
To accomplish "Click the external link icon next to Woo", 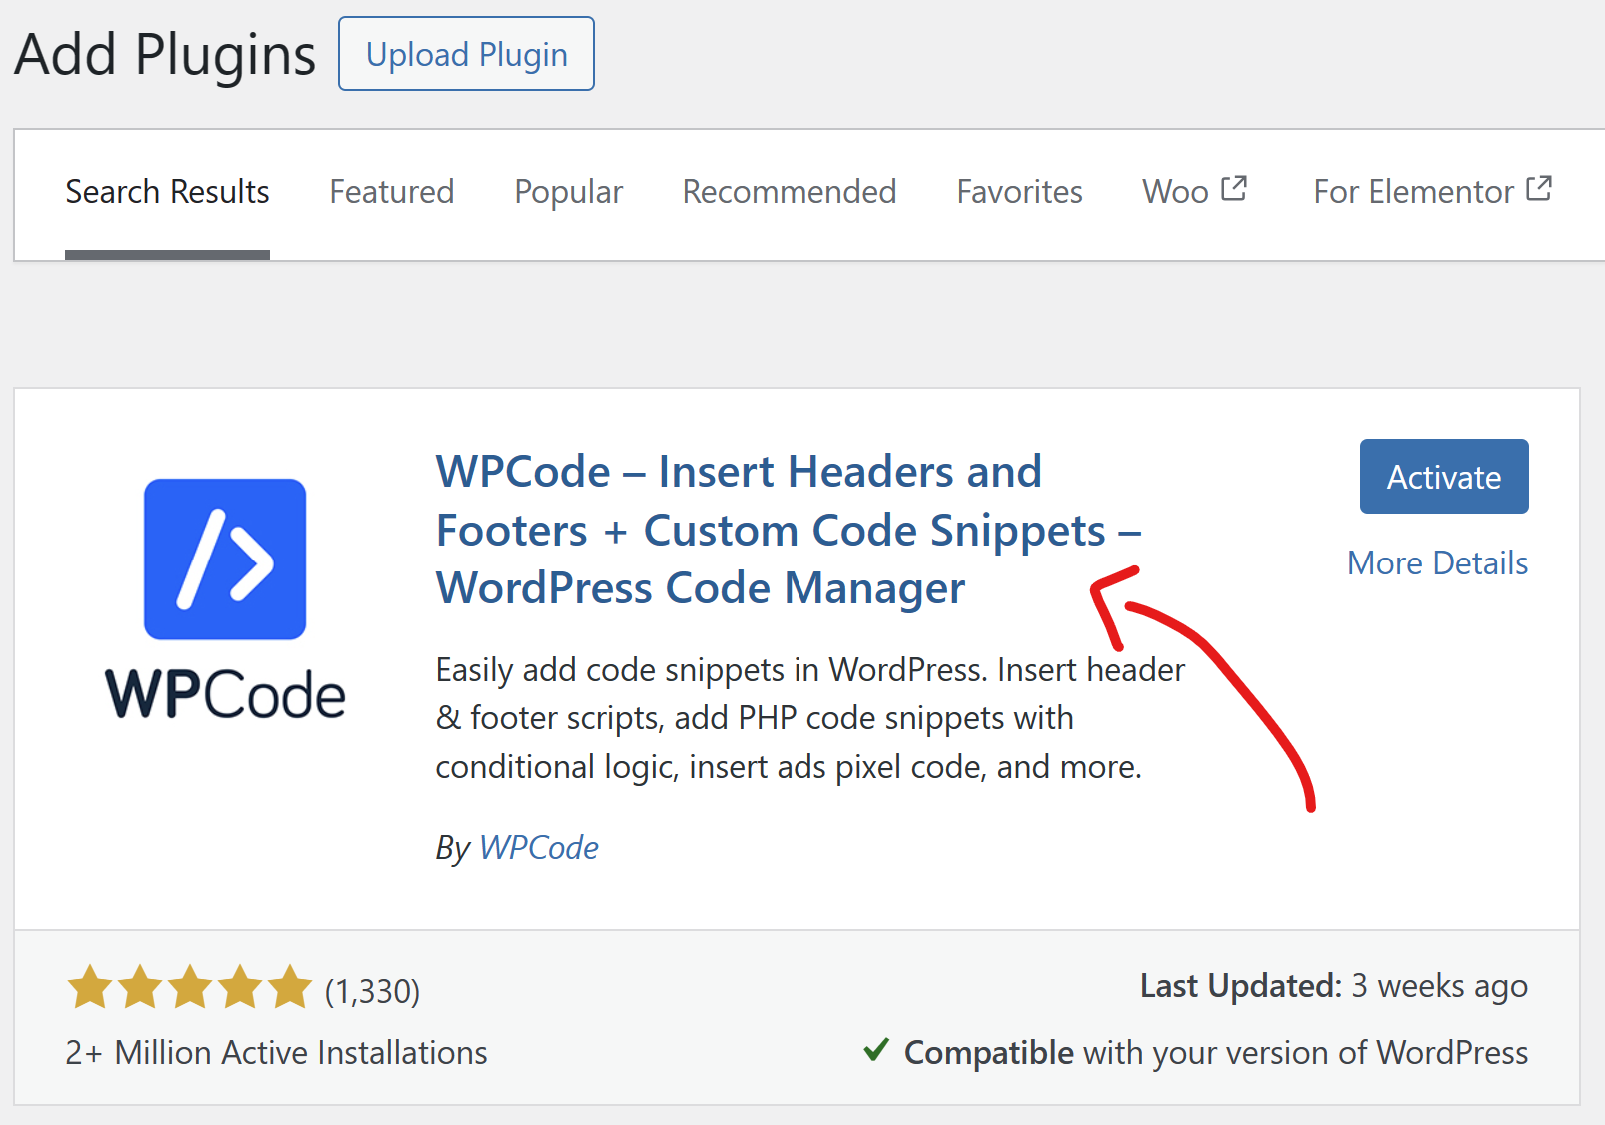I will point(1235,185).
